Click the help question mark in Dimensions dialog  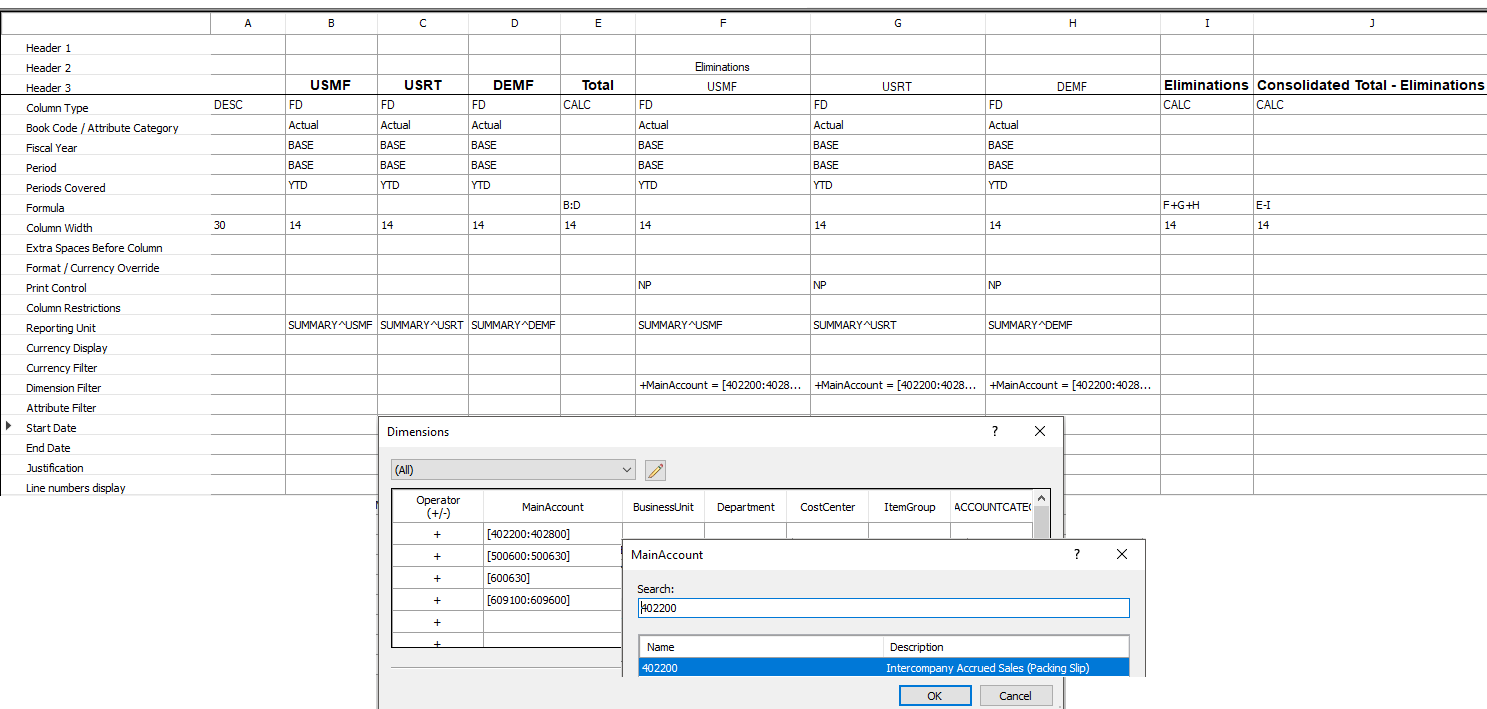pyautogui.click(x=995, y=431)
